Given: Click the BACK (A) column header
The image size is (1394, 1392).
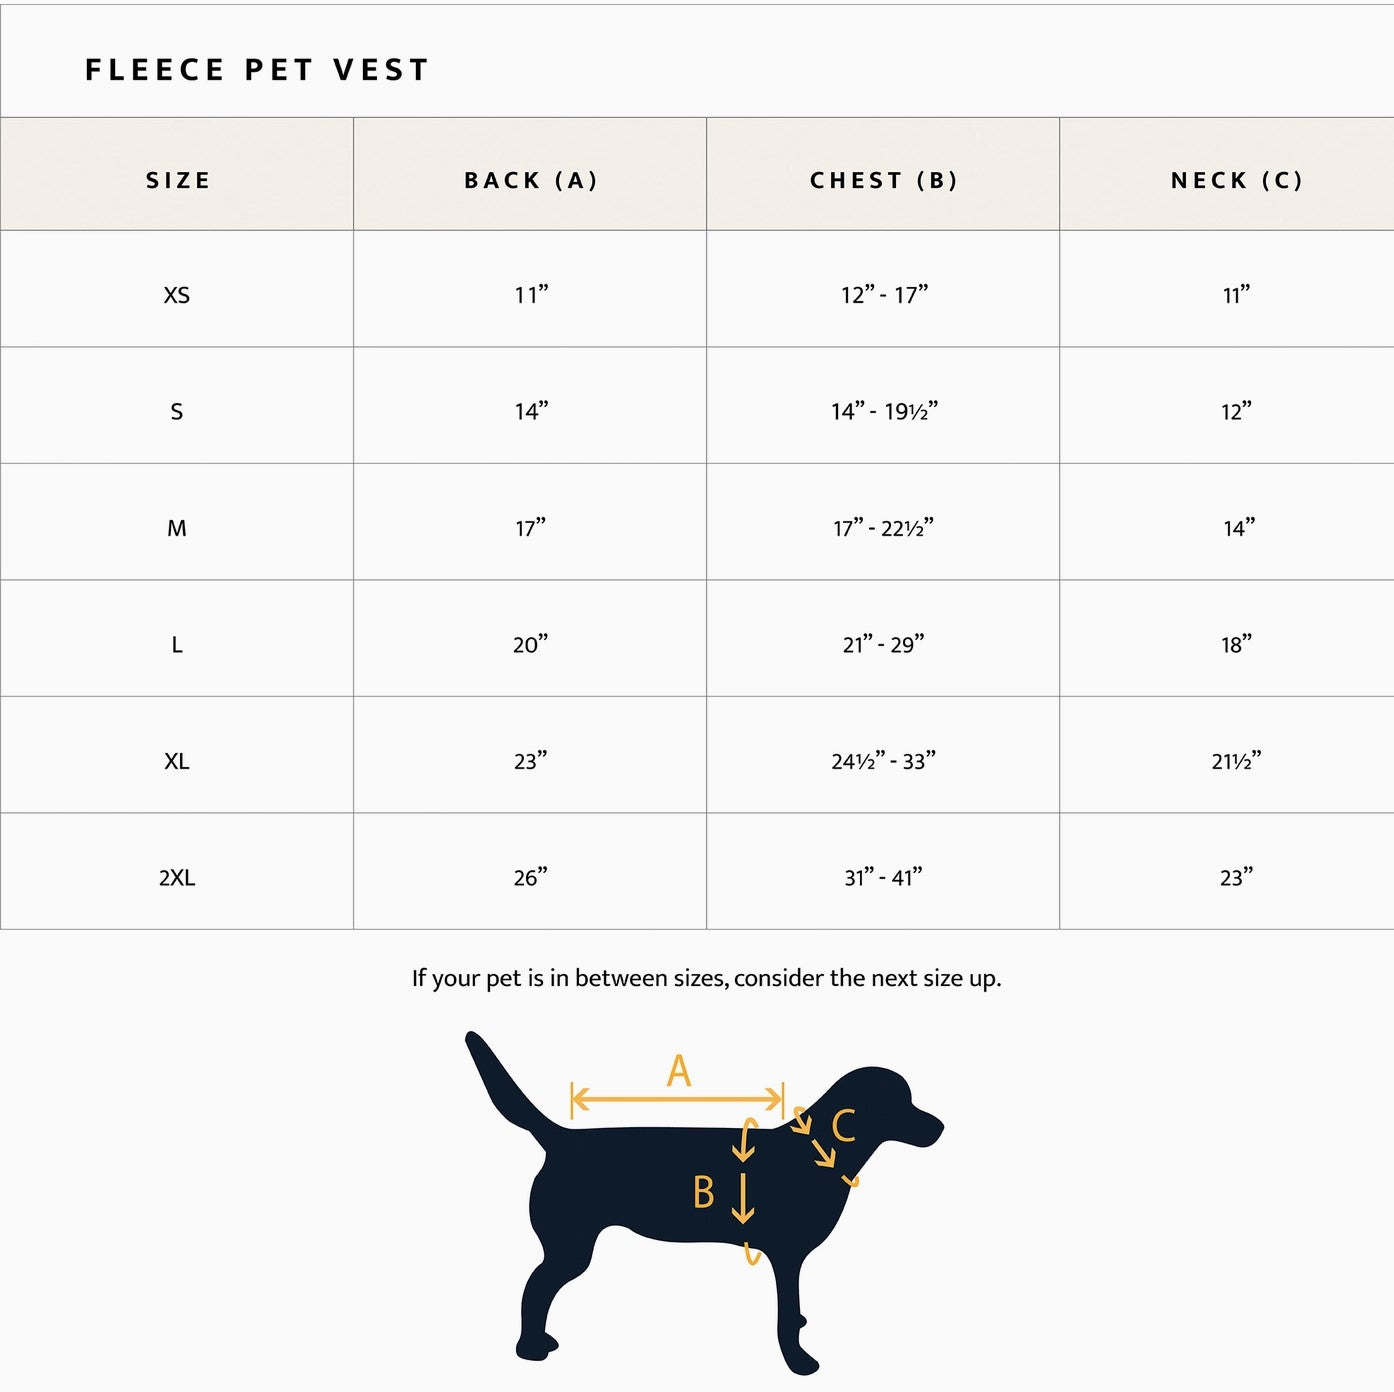Looking at the screenshot, I should [530, 180].
